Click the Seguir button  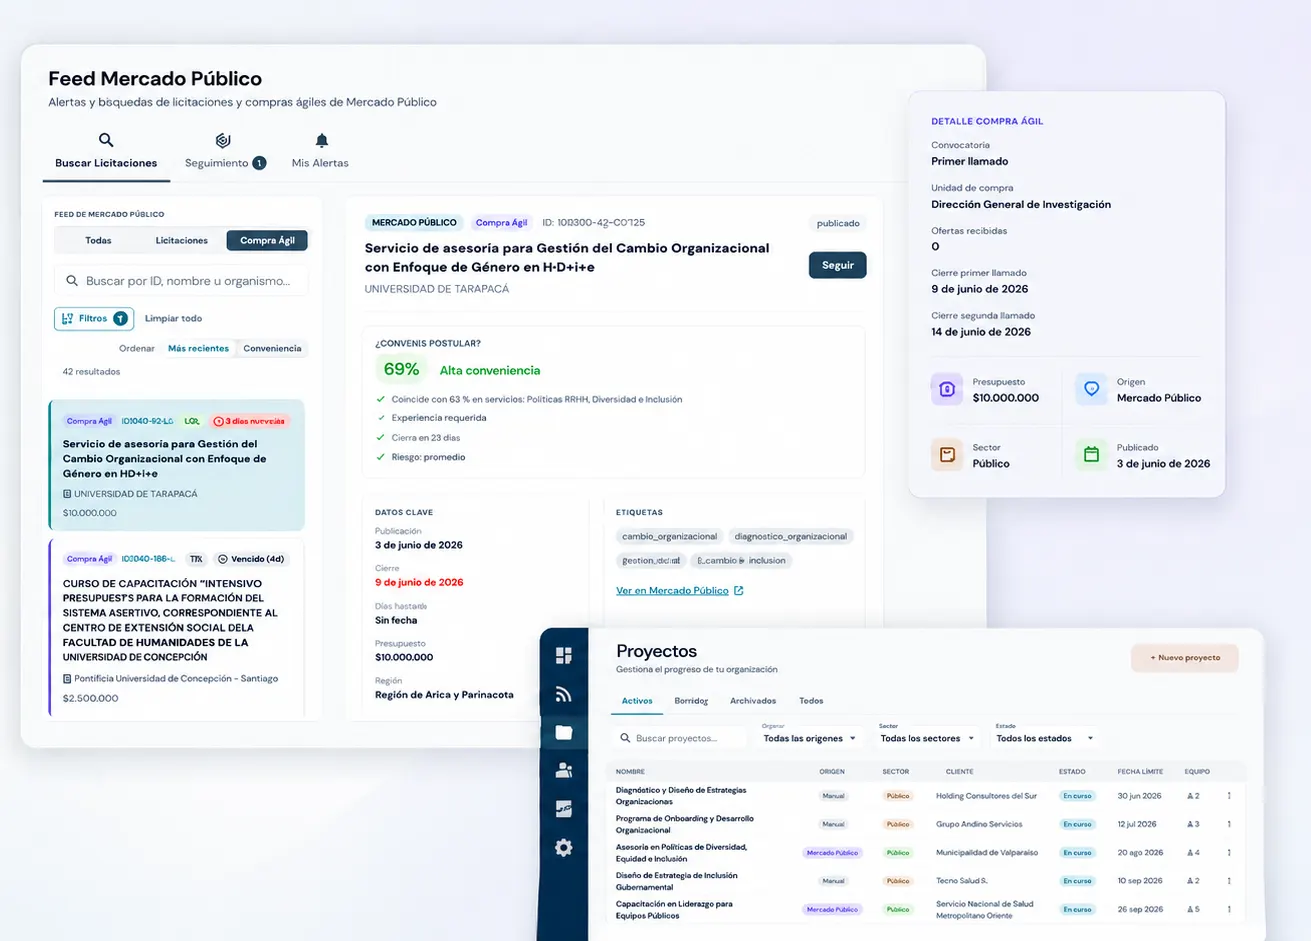838,265
